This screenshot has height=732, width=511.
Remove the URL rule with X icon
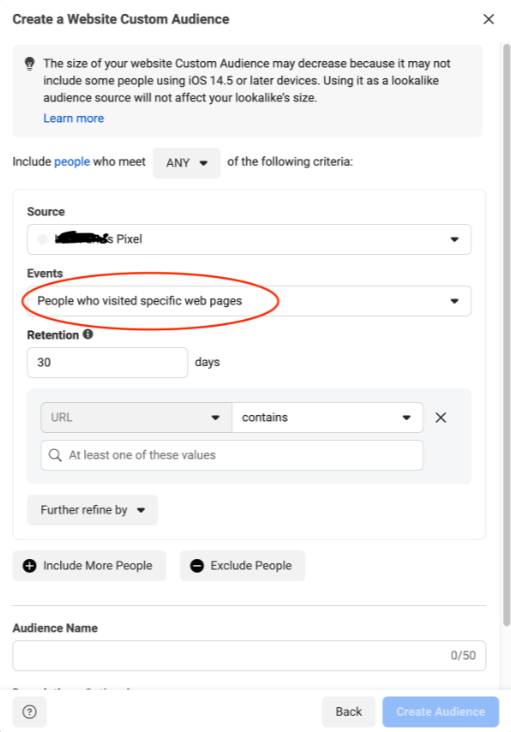pyautogui.click(x=441, y=417)
